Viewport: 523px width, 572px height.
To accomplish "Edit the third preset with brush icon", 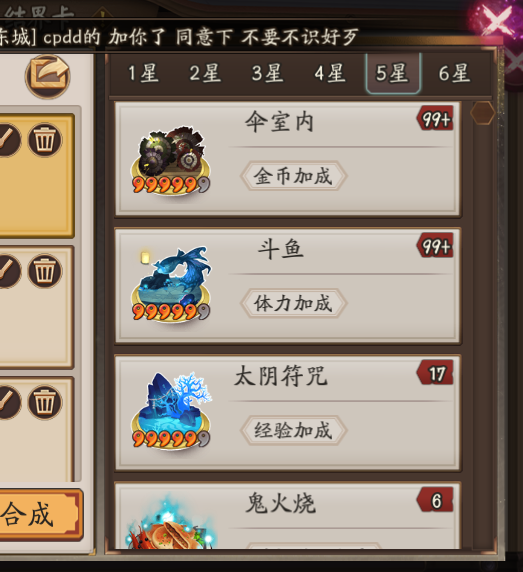I will (7, 402).
